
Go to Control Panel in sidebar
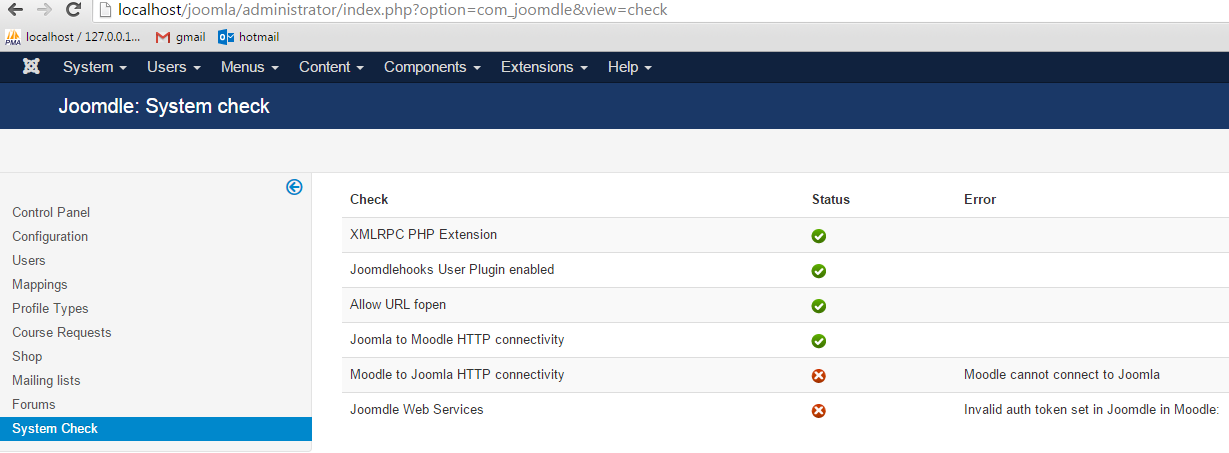click(51, 212)
